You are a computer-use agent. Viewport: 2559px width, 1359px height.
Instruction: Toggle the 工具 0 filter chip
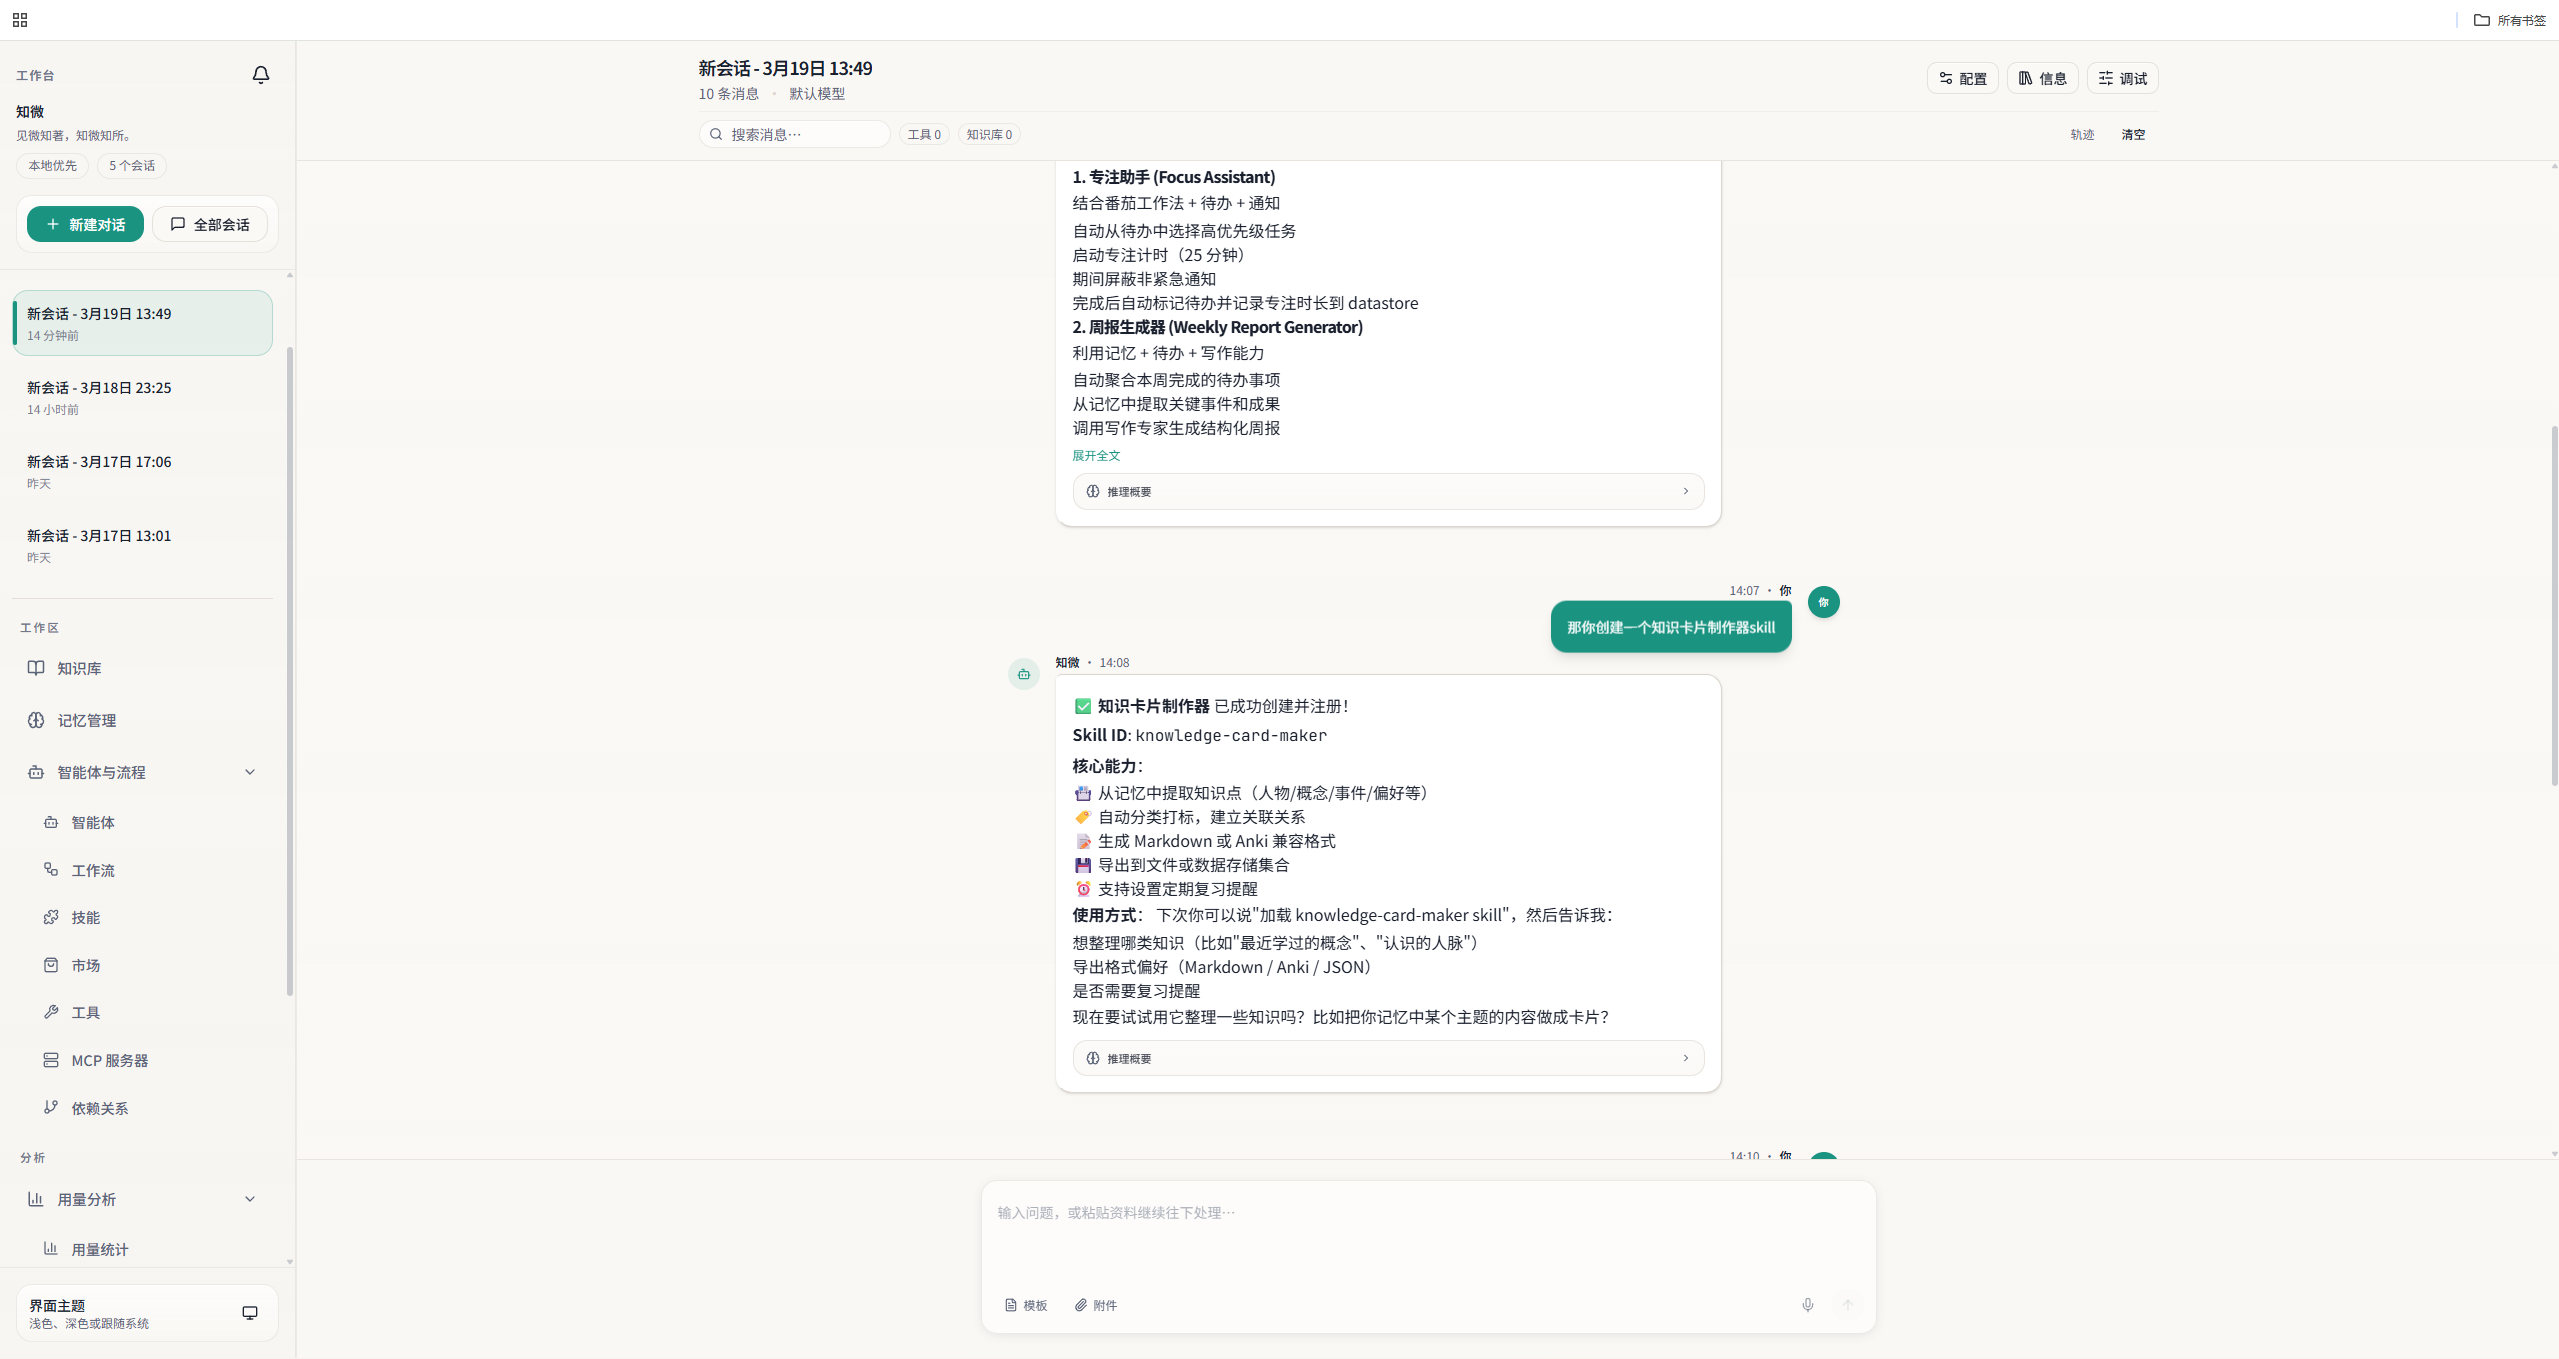click(922, 134)
